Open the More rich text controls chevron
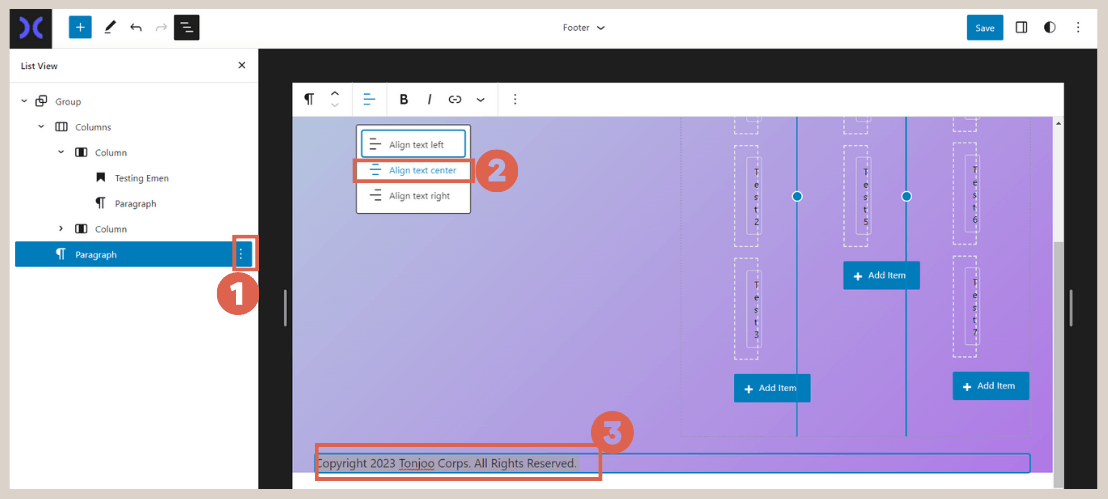 [x=480, y=99]
